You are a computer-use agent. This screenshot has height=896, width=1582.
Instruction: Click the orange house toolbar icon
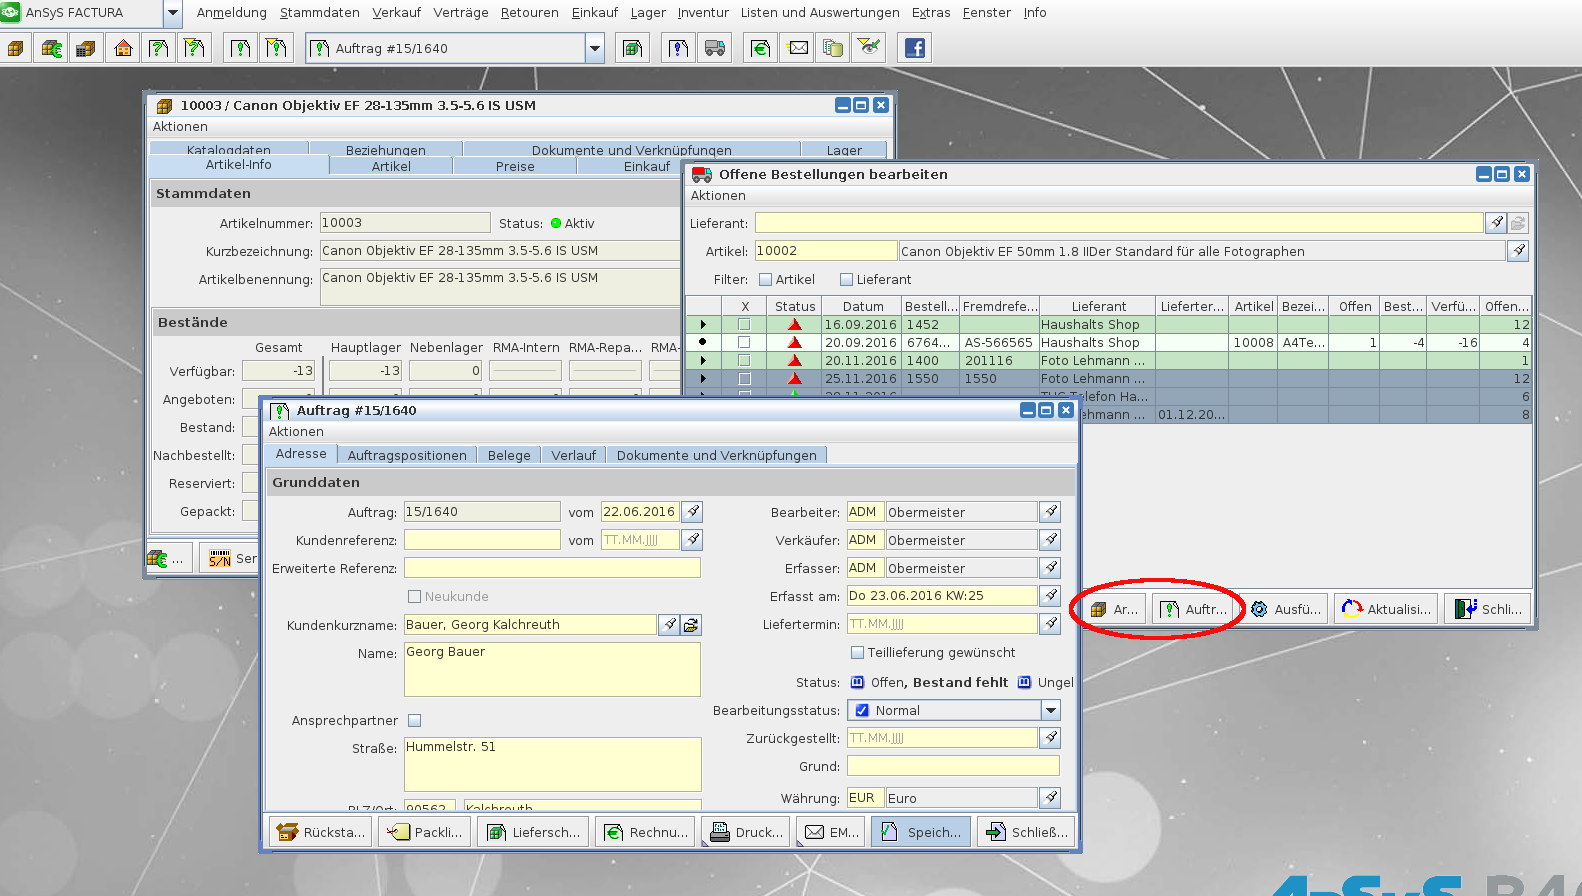pos(123,48)
